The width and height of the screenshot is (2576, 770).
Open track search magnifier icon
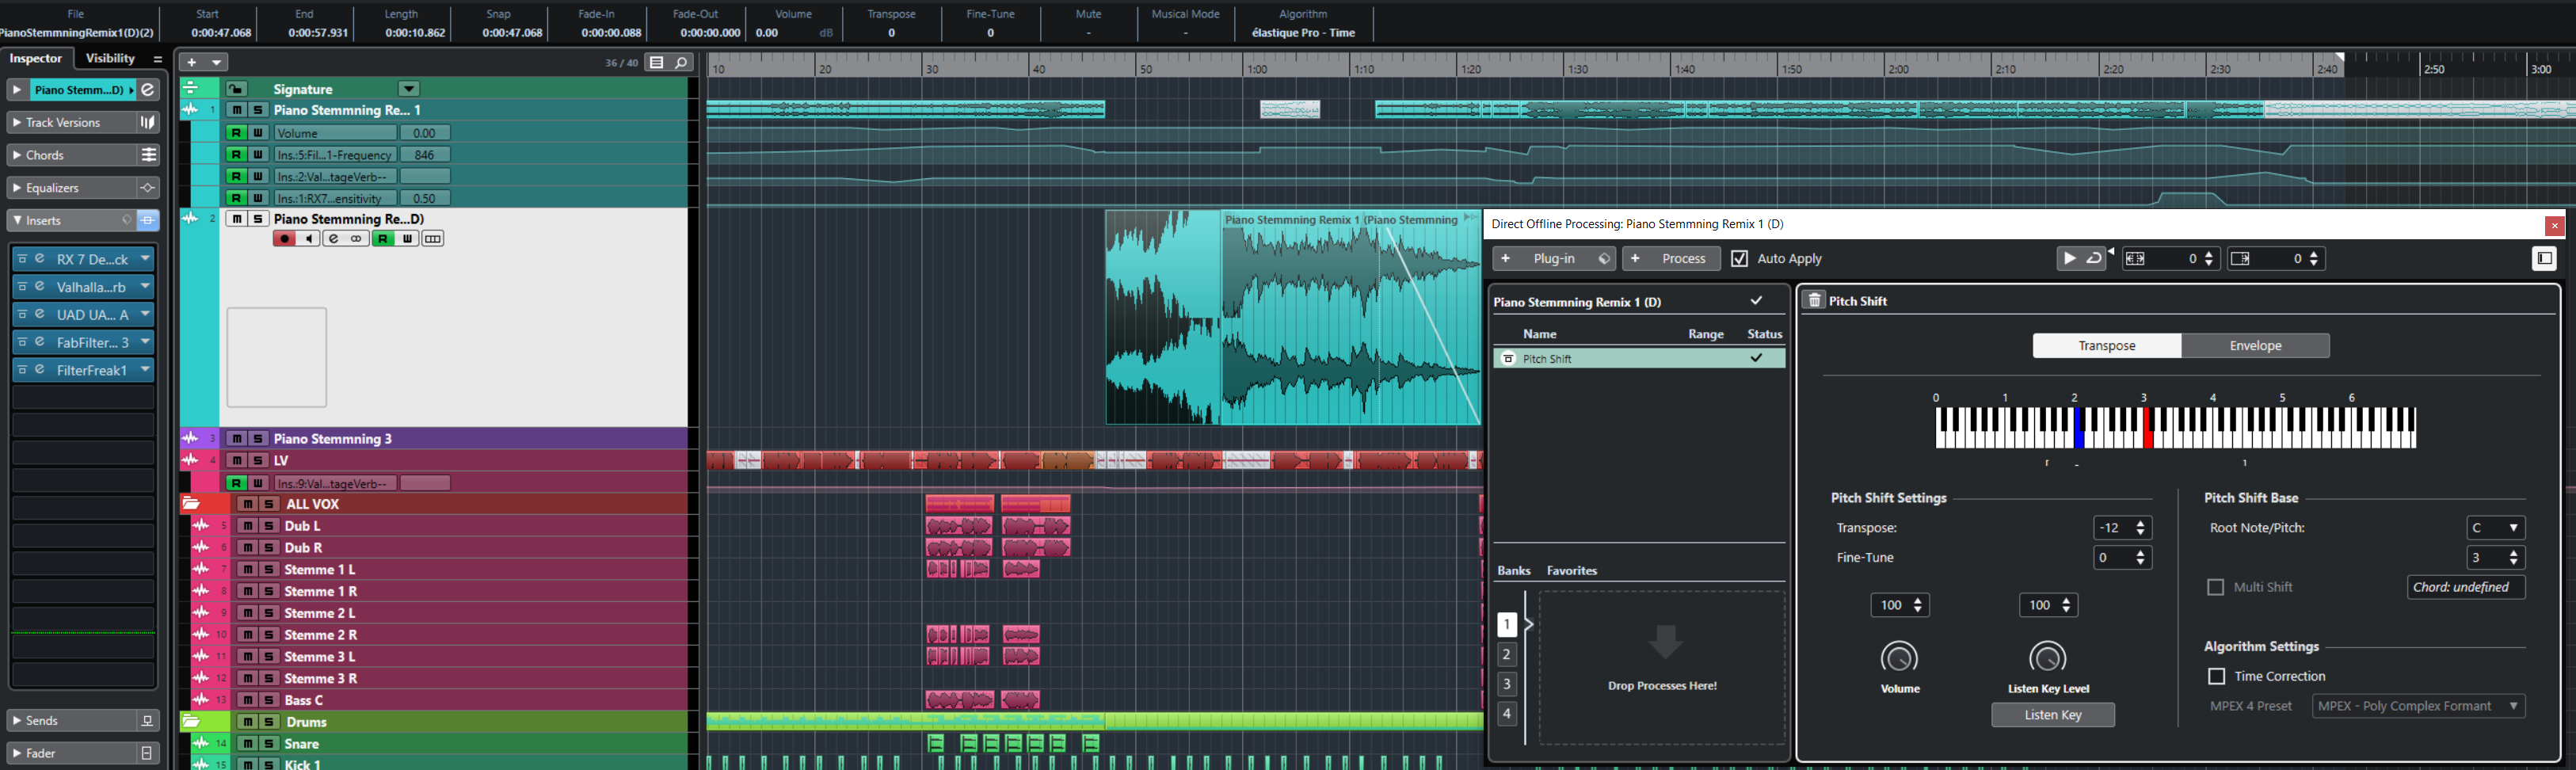tap(681, 63)
